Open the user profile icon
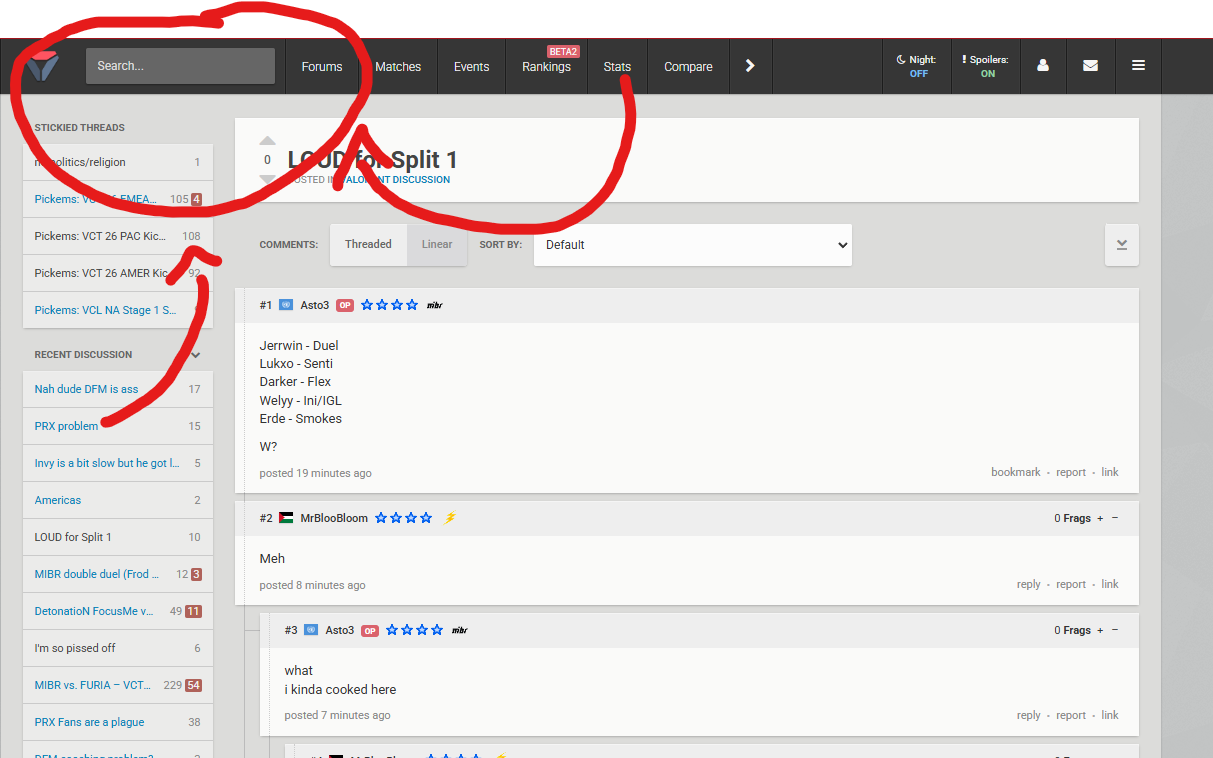The height and width of the screenshot is (758, 1213). click(1043, 66)
